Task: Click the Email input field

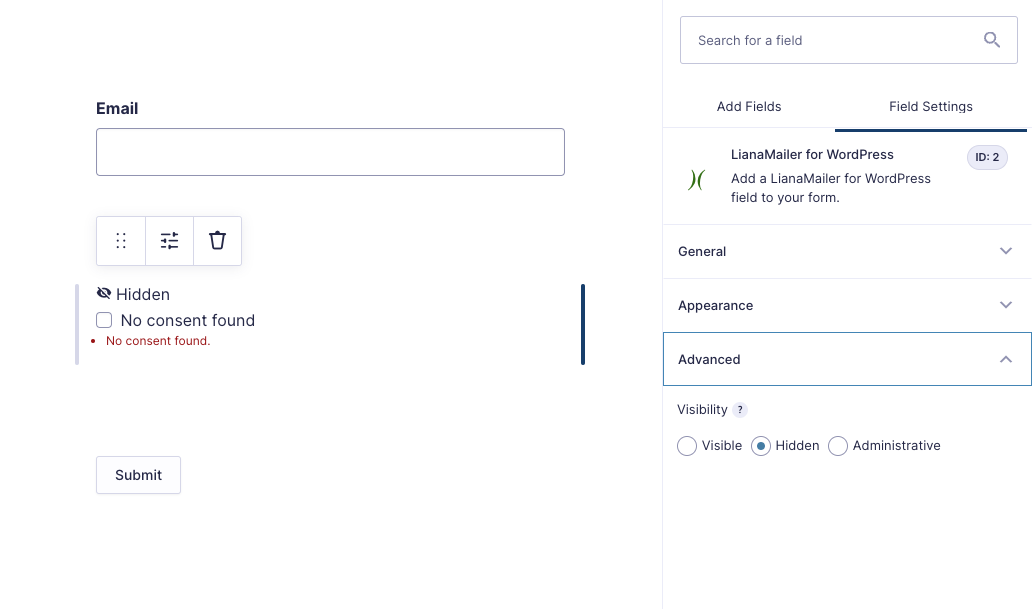Action: [330, 152]
